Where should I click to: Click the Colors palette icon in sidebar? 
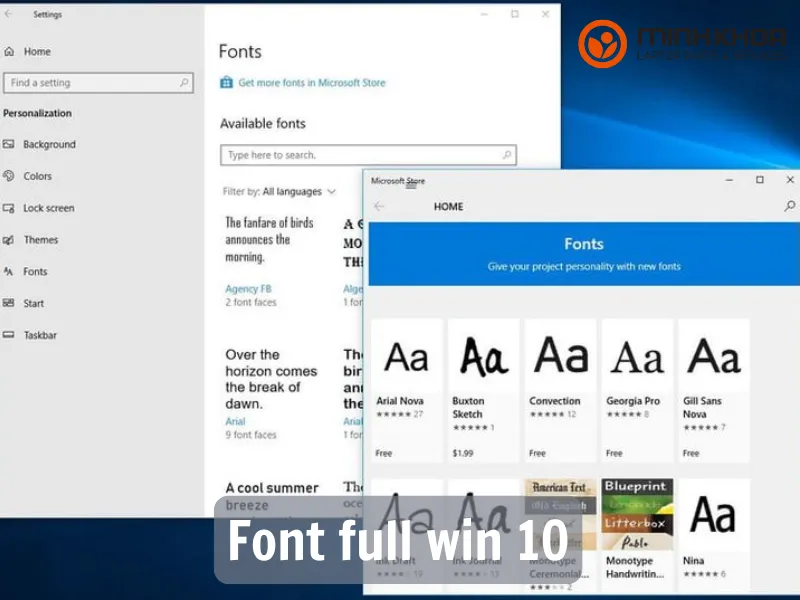click(8, 176)
